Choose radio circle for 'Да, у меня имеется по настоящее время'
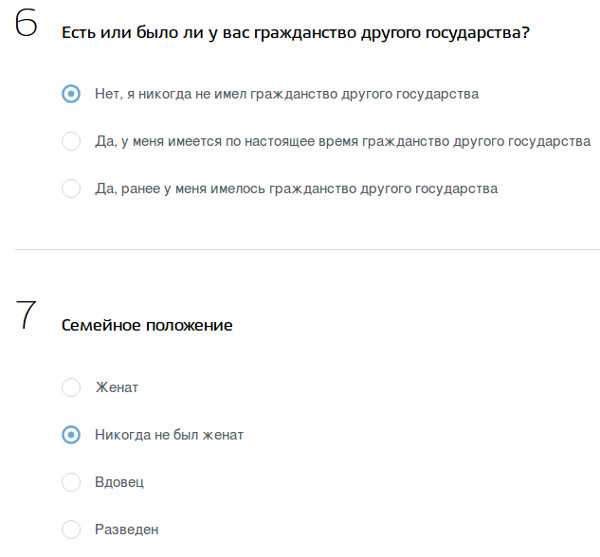 71,141
